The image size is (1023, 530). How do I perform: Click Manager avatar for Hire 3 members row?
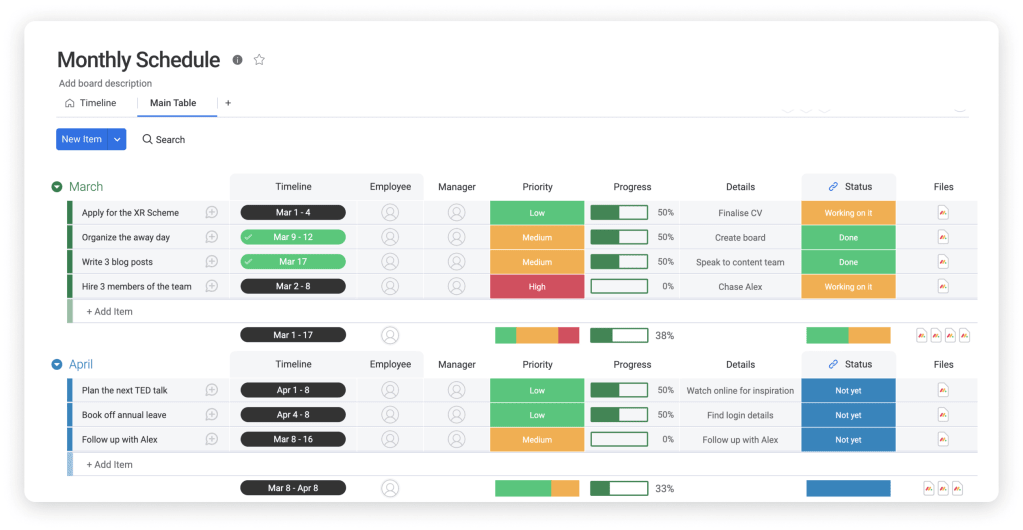tap(456, 287)
